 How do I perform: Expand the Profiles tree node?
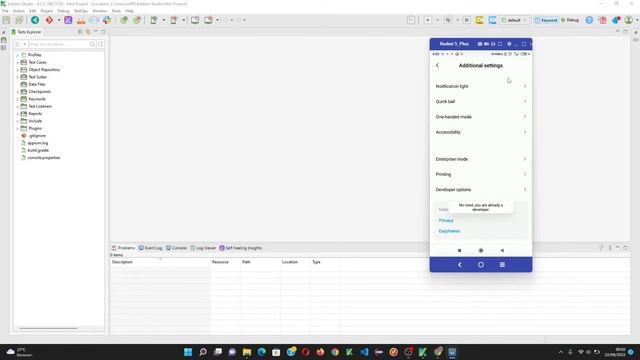(x=18, y=55)
